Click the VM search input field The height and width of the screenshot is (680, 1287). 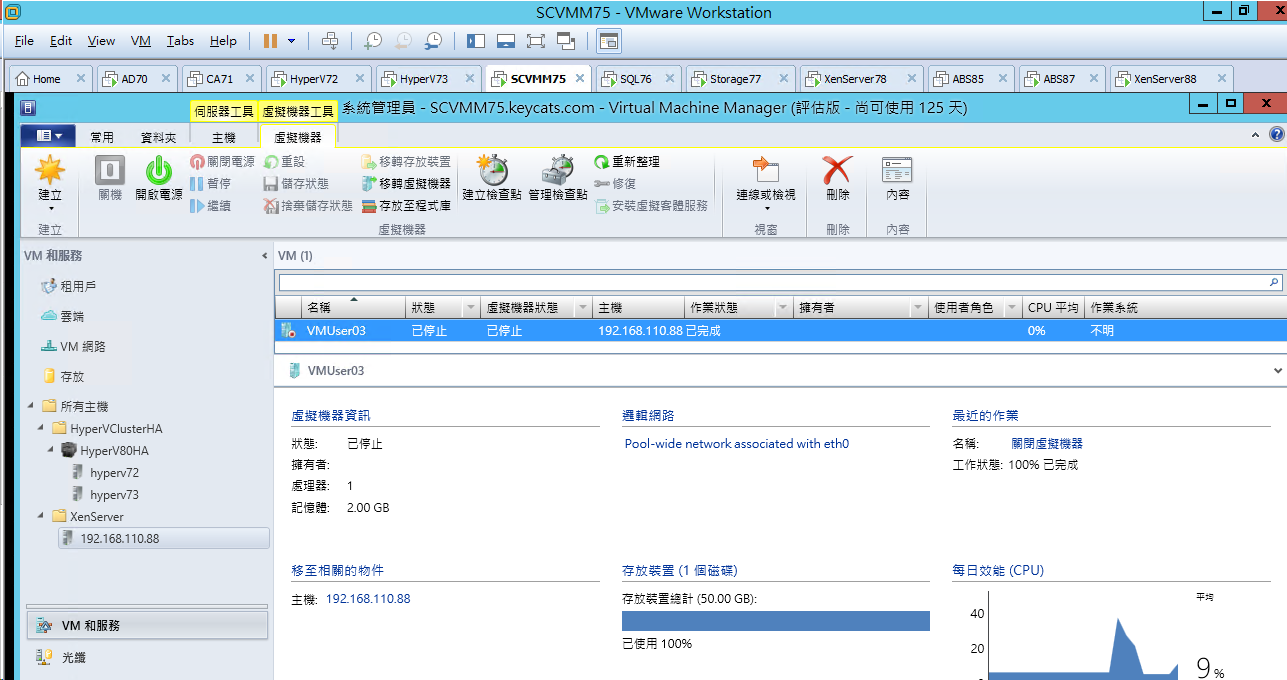point(772,283)
